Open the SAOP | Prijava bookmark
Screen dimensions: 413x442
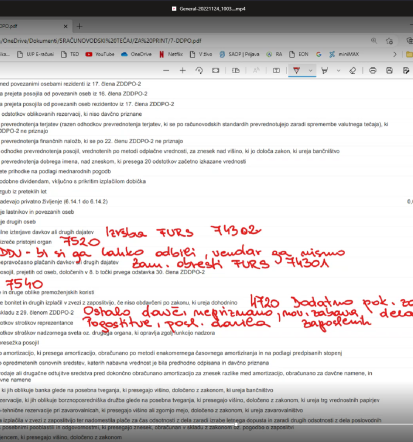pyautogui.click(x=239, y=54)
